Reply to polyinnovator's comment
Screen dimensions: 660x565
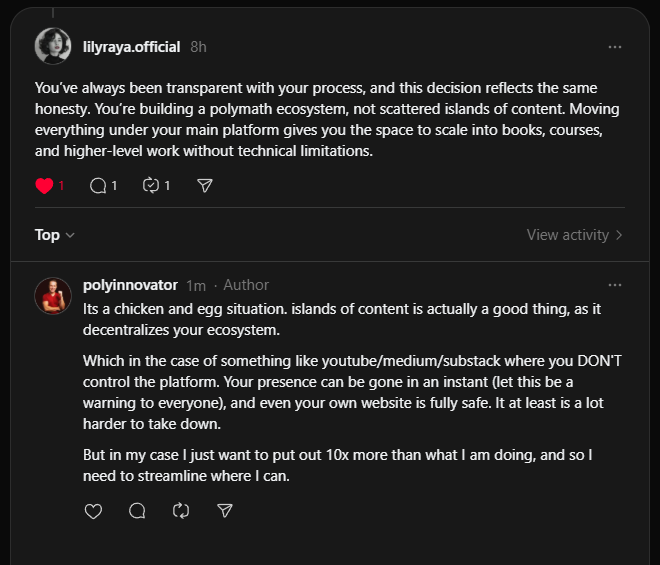point(137,510)
